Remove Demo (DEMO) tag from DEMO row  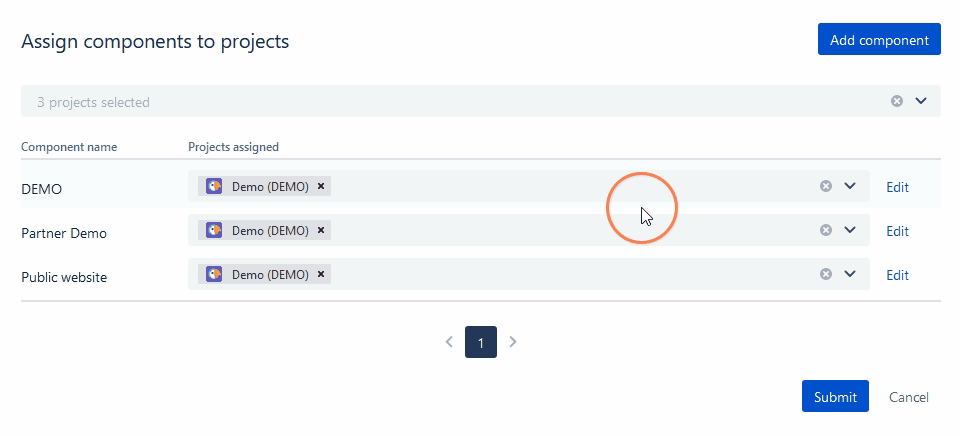click(320, 186)
